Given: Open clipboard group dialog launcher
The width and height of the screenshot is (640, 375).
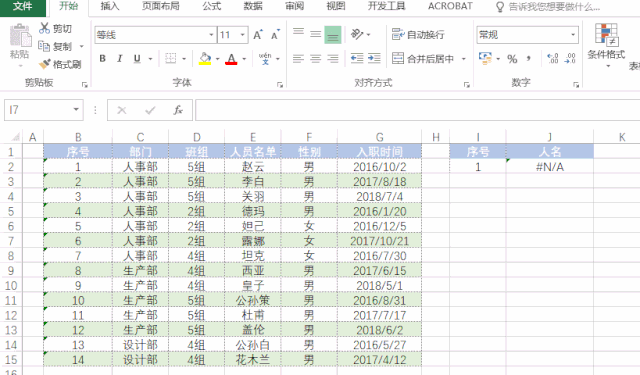Looking at the screenshot, I should coord(84,84).
